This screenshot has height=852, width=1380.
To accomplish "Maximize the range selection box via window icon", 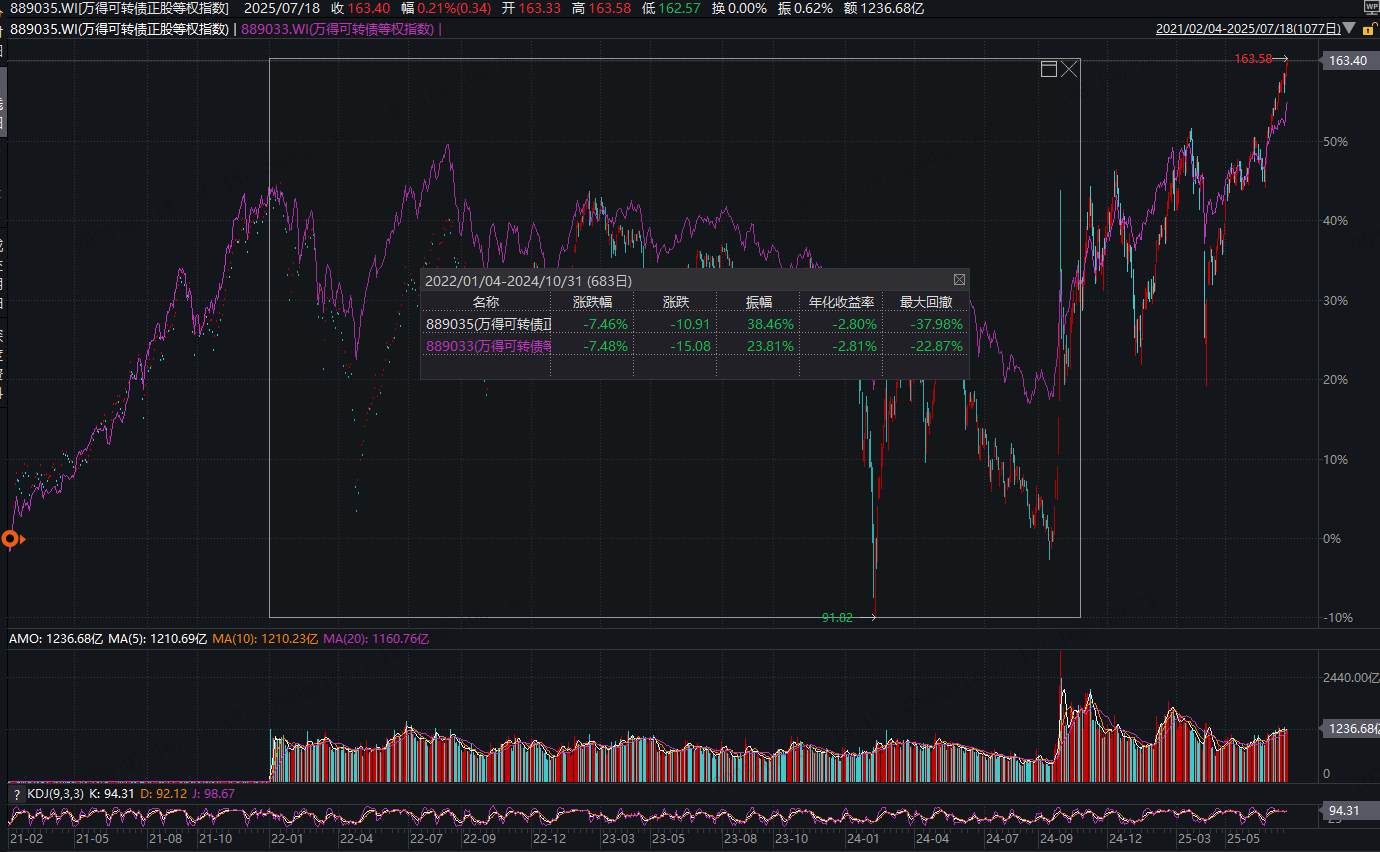I will point(1049,69).
